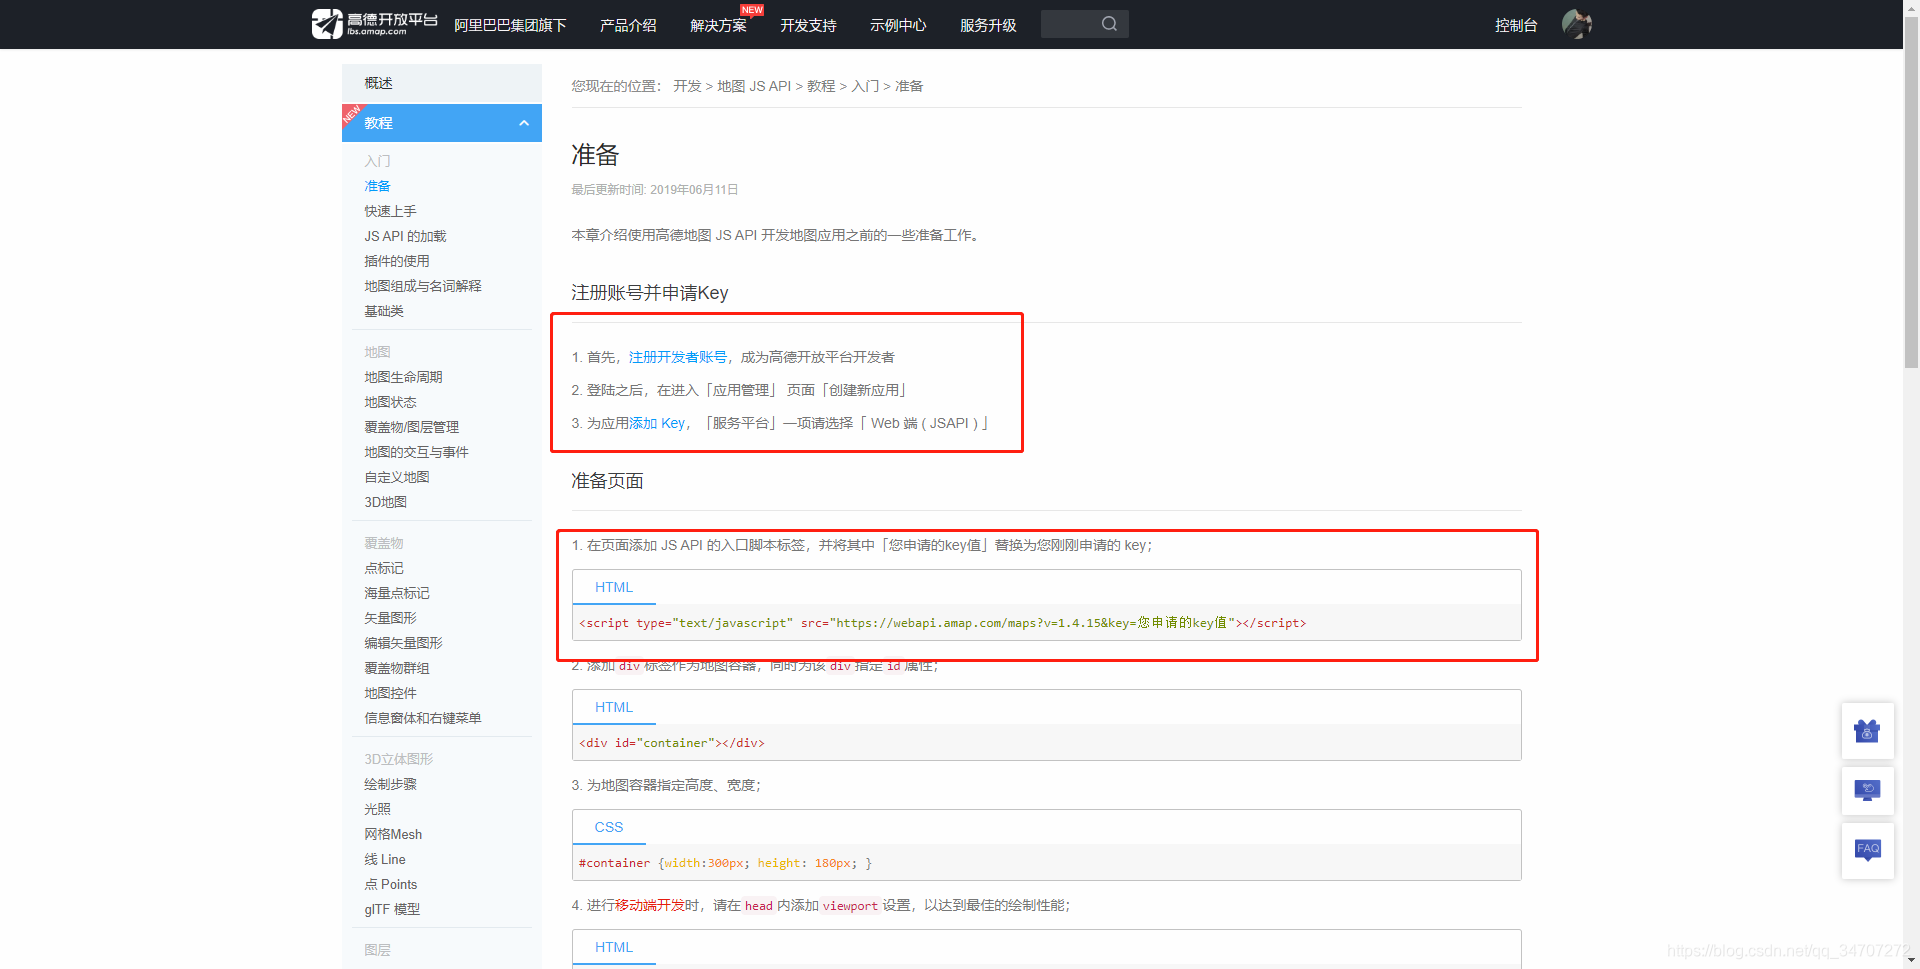The height and width of the screenshot is (969, 1920).
Task: Click the CSS code block label
Action: click(609, 827)
